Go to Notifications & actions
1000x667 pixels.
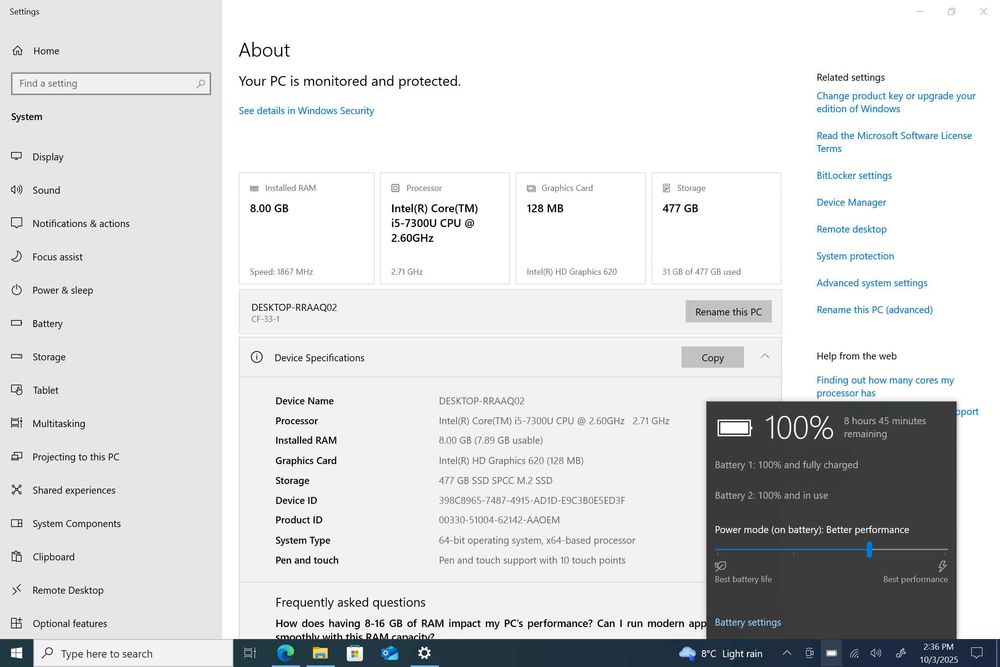click(80, 223)
